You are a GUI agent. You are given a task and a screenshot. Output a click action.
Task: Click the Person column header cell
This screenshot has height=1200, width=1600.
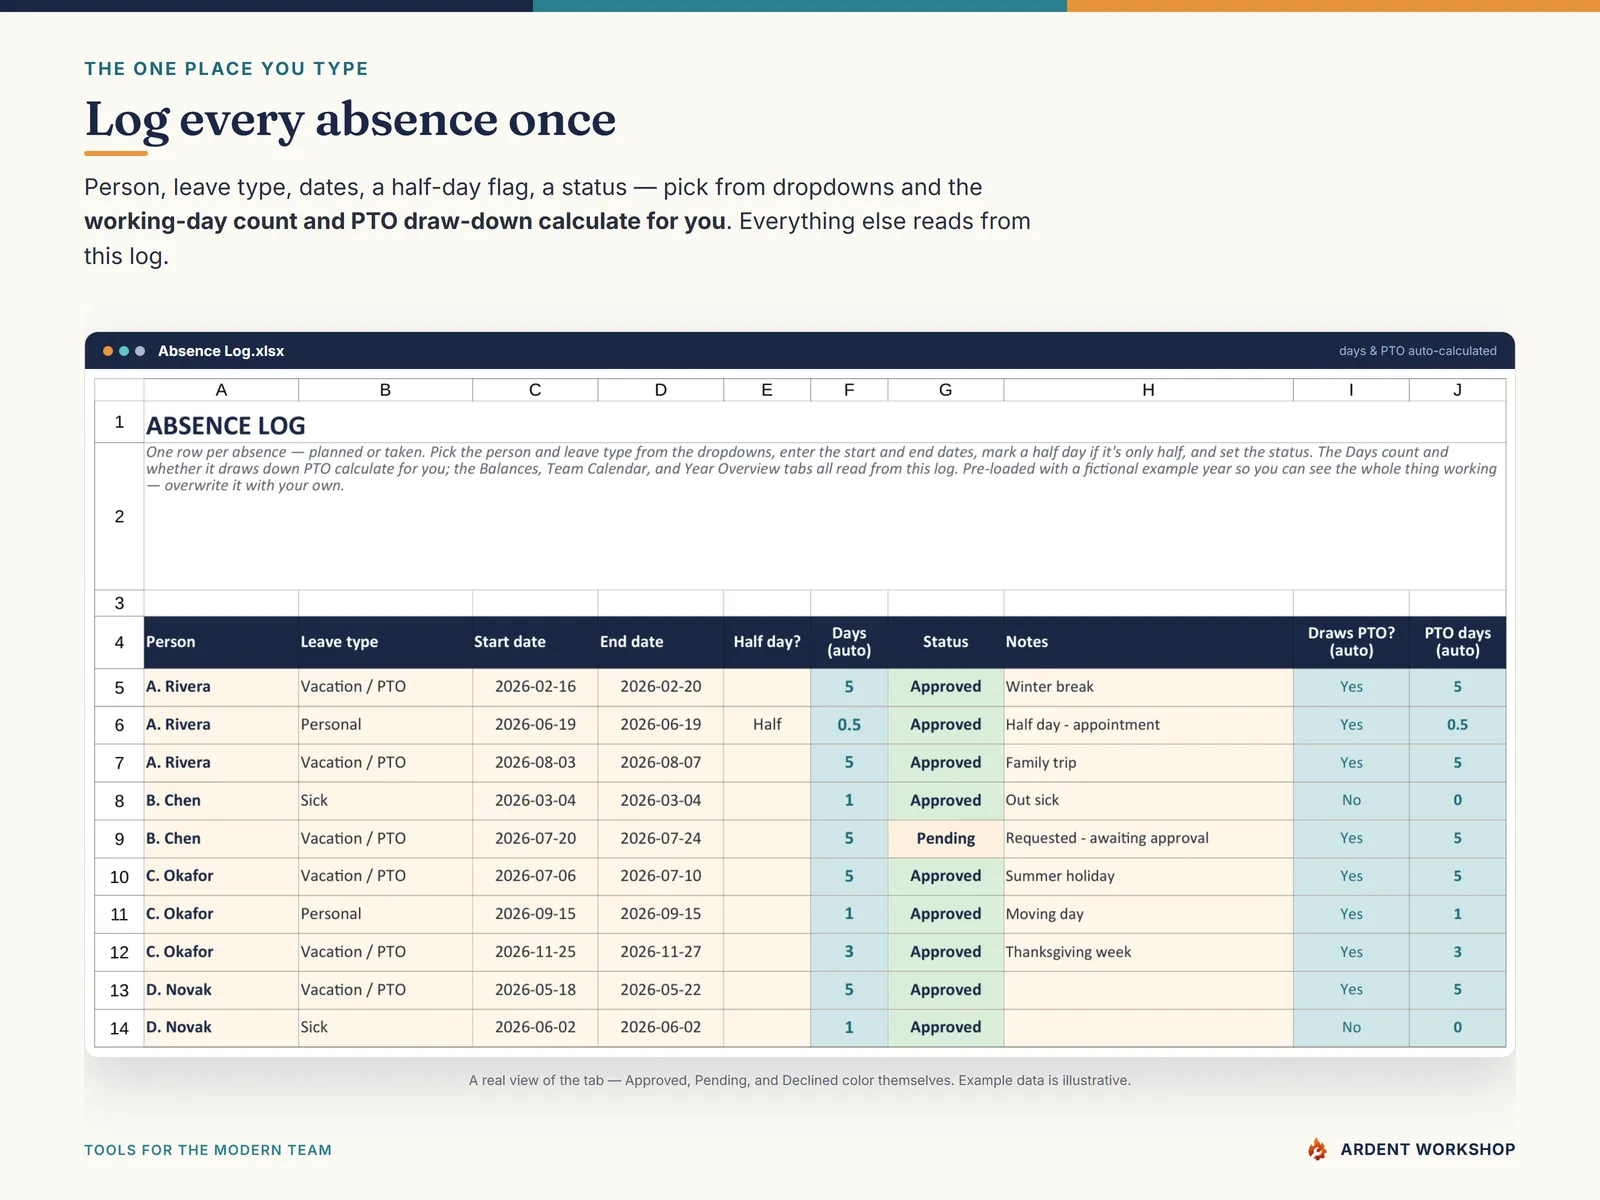(221, 642)
